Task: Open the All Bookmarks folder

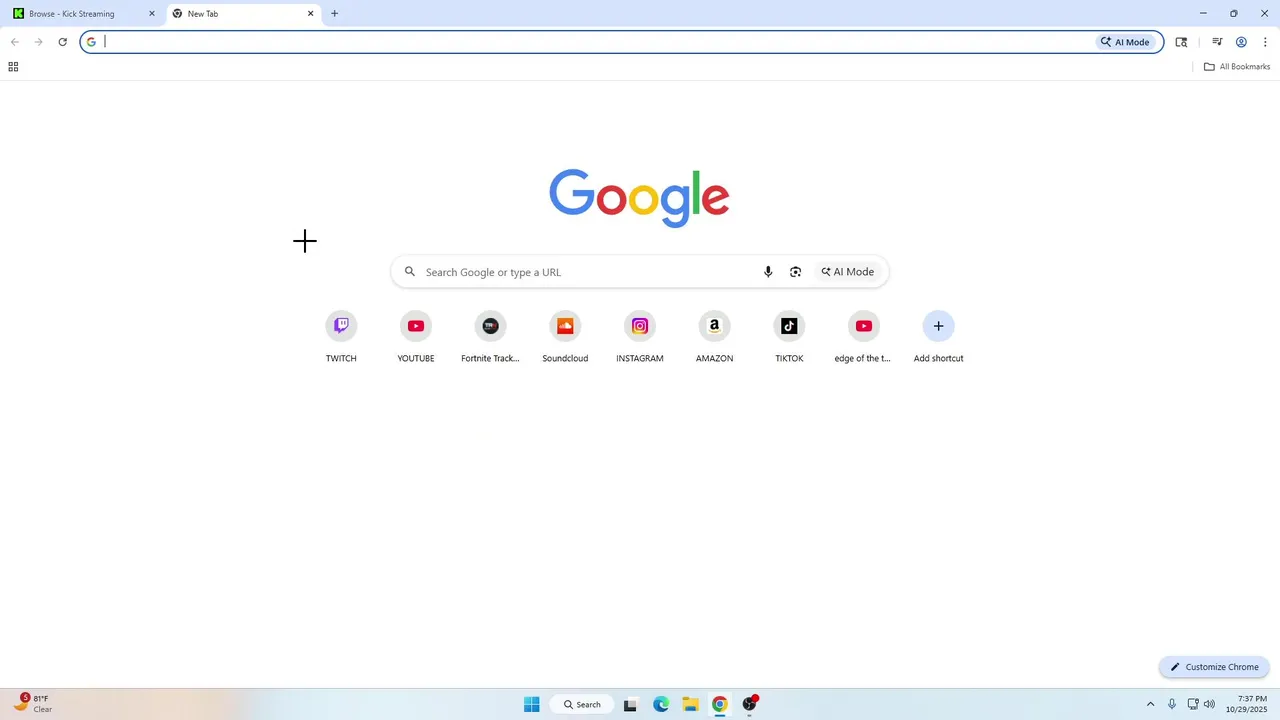Action: (x=1237, y=67)
